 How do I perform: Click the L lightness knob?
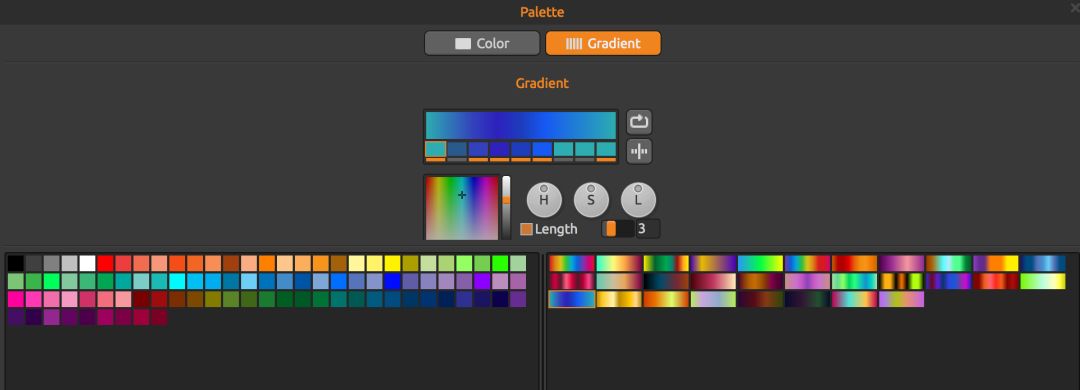pos(638,200)
